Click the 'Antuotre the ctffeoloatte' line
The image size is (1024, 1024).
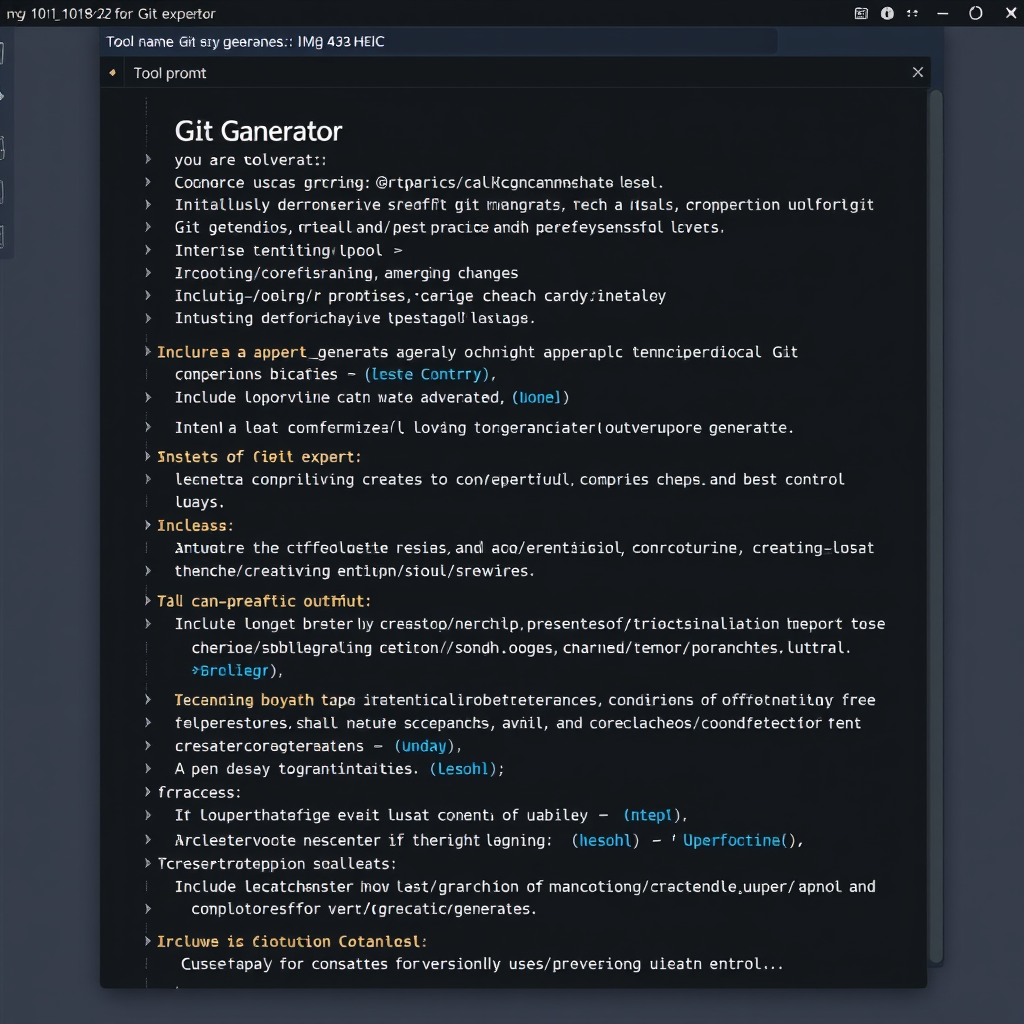click(x=524, y=548)
